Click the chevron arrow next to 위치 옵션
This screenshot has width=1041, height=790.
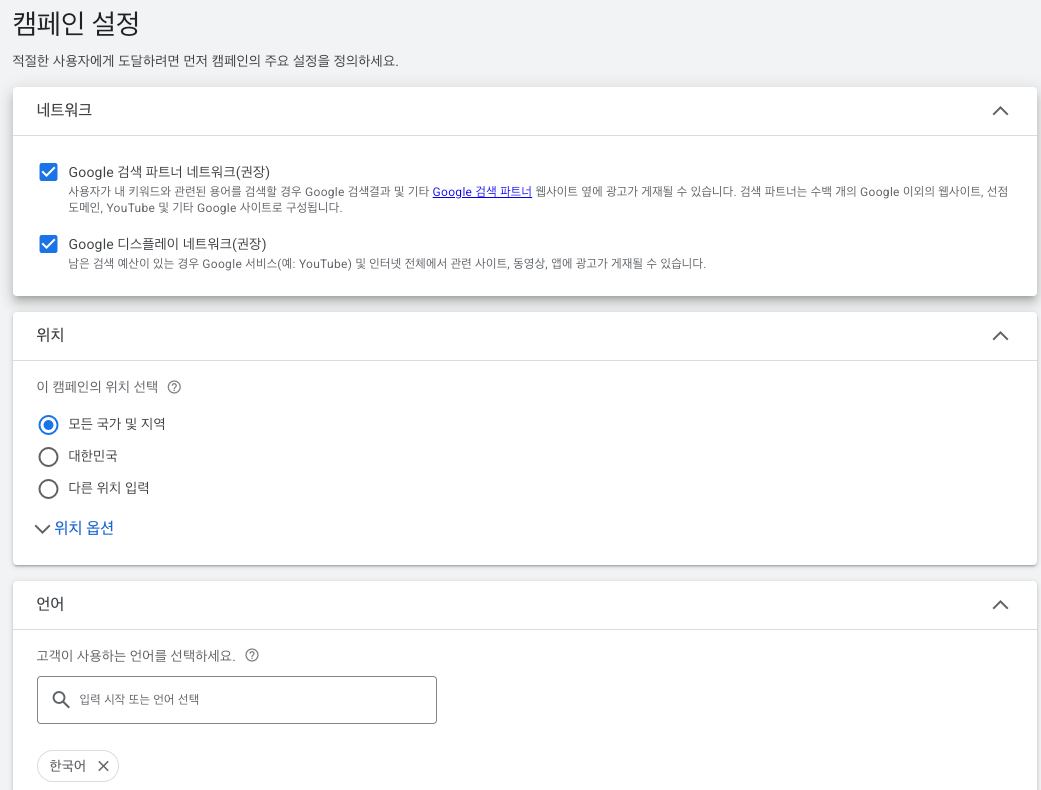pos(42,528)
